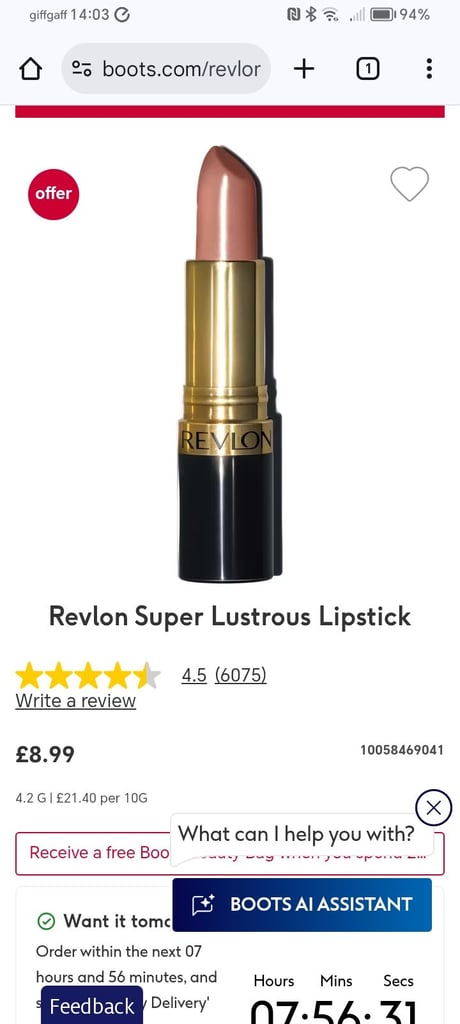Viewport: 460px width, 1024px height.
Task: Open the 6075 reviews count link
Action: point(240,675)
